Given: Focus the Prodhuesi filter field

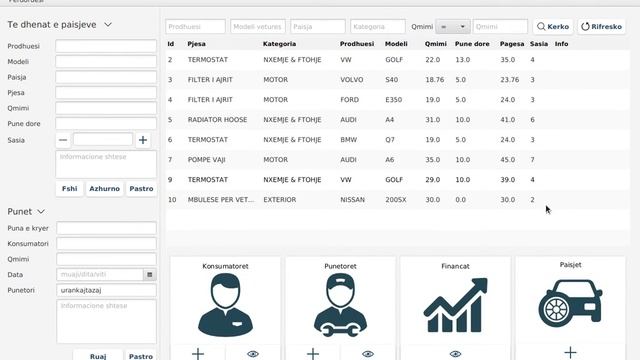Looking at the screenshot, I should [x=195, y=27].
